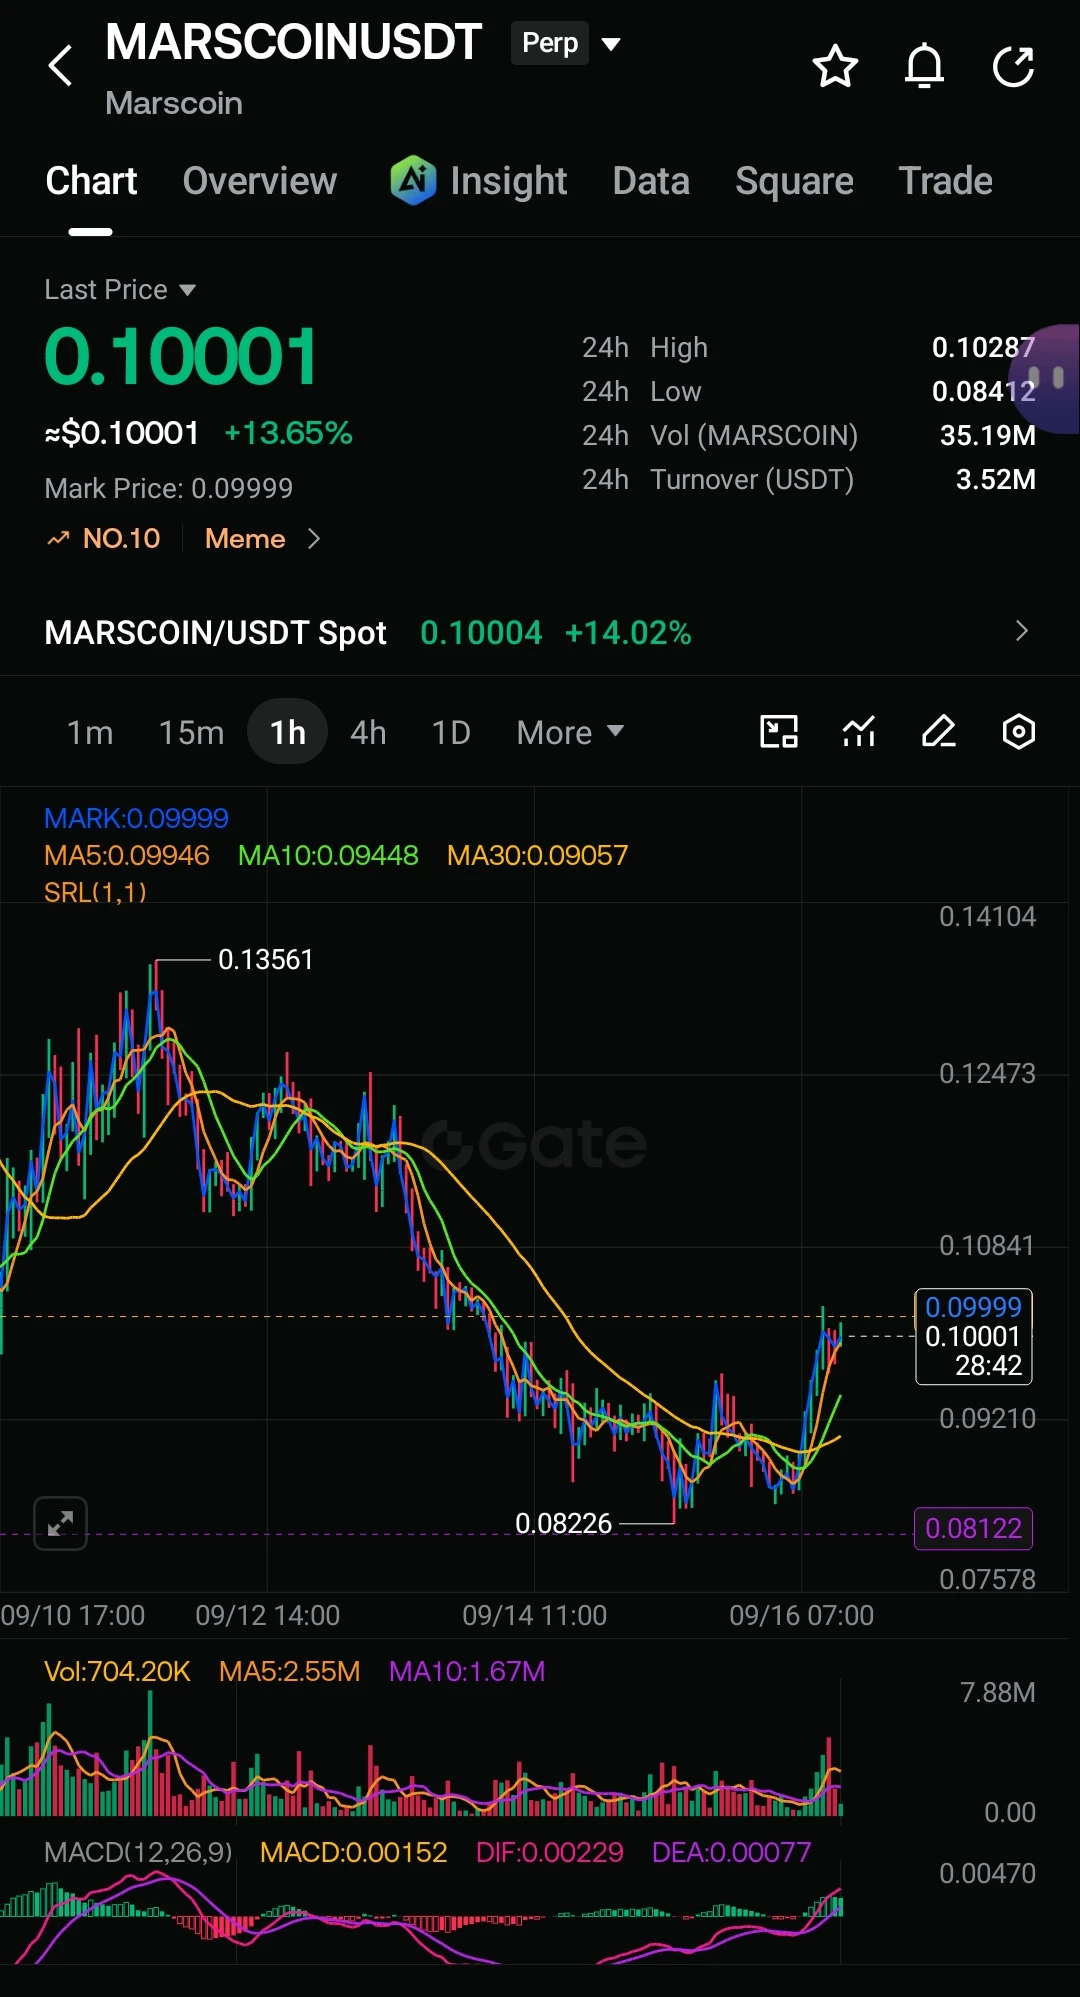Tap the DEA:0.00077 value
Image resolution: width=1080 pixels, height=1997 pixels.
tap(731, 1852)
